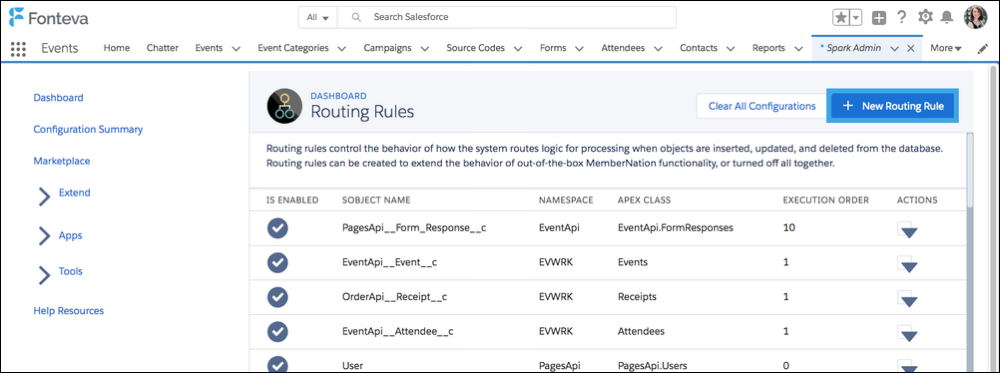Click the EventApi.FormResponses apex class cell
This screenshot has height=373, width=1000.
pyautogui.click(x=676, y=228)
